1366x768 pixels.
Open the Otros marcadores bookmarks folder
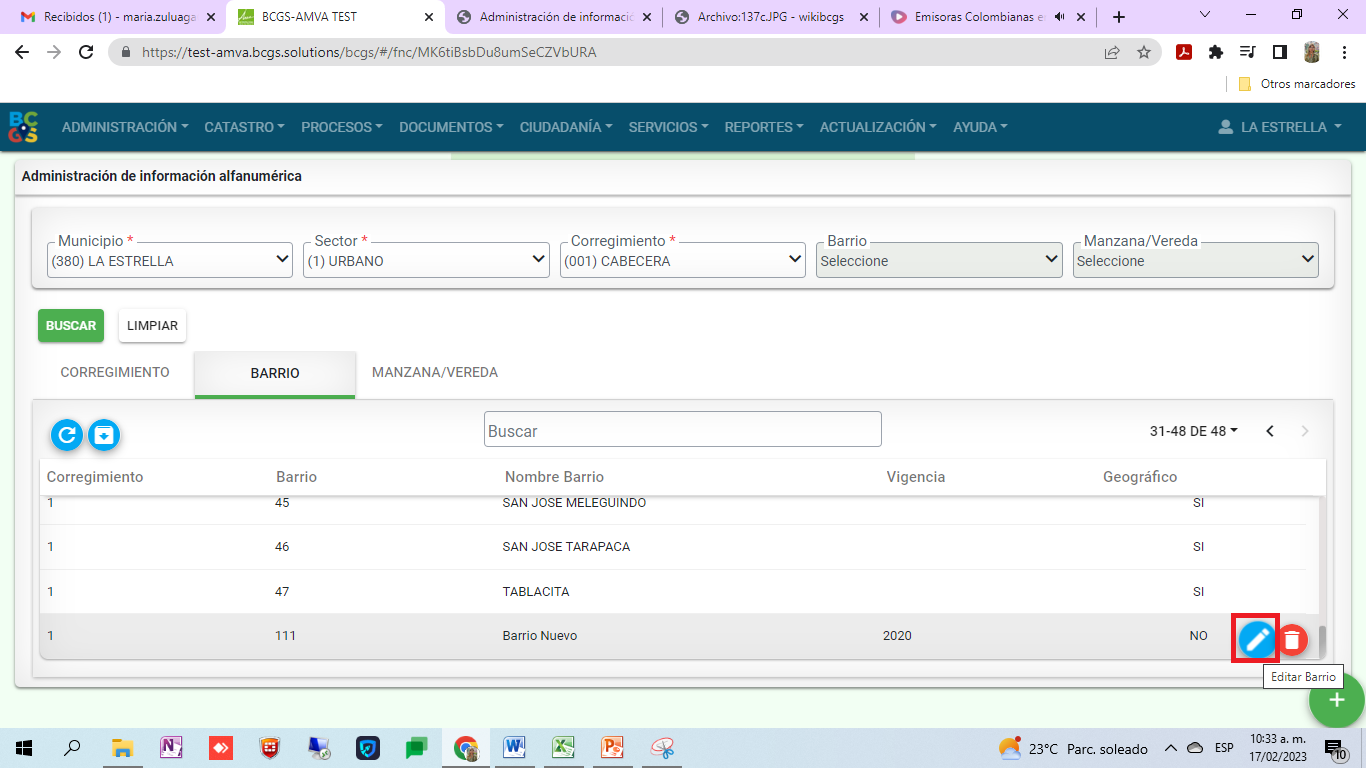click(1297, 84)
